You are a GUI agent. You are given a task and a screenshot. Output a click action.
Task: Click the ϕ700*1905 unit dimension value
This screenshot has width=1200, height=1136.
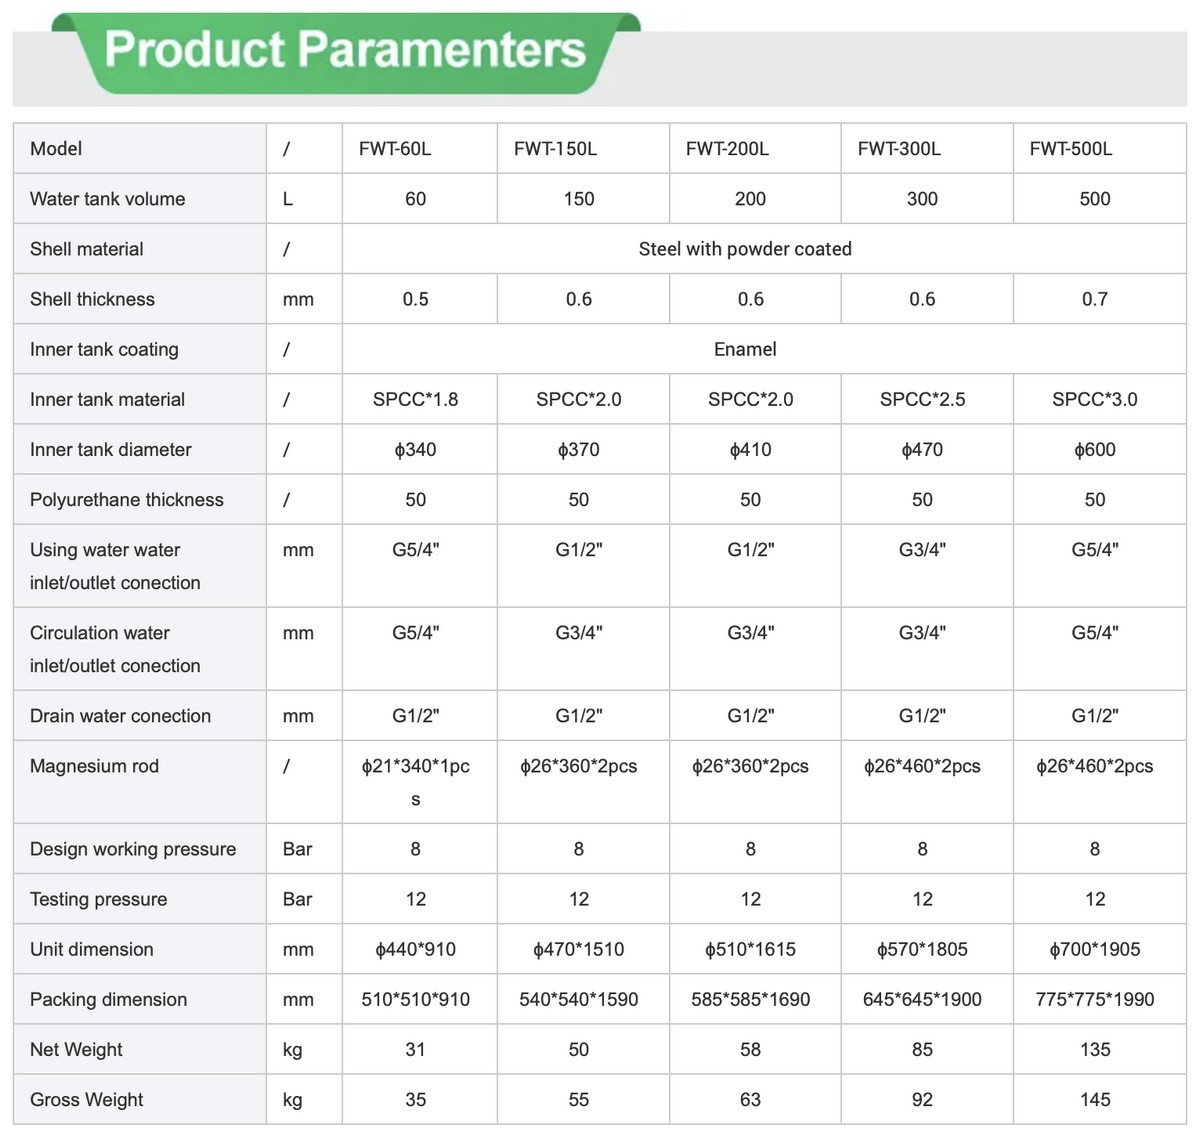1094,949
